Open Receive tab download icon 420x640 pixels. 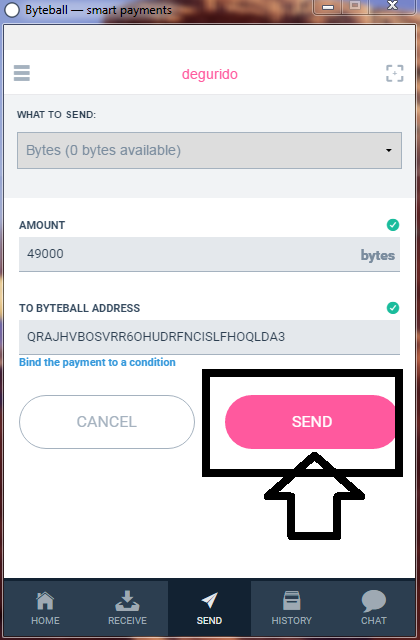tap(127, 600)
